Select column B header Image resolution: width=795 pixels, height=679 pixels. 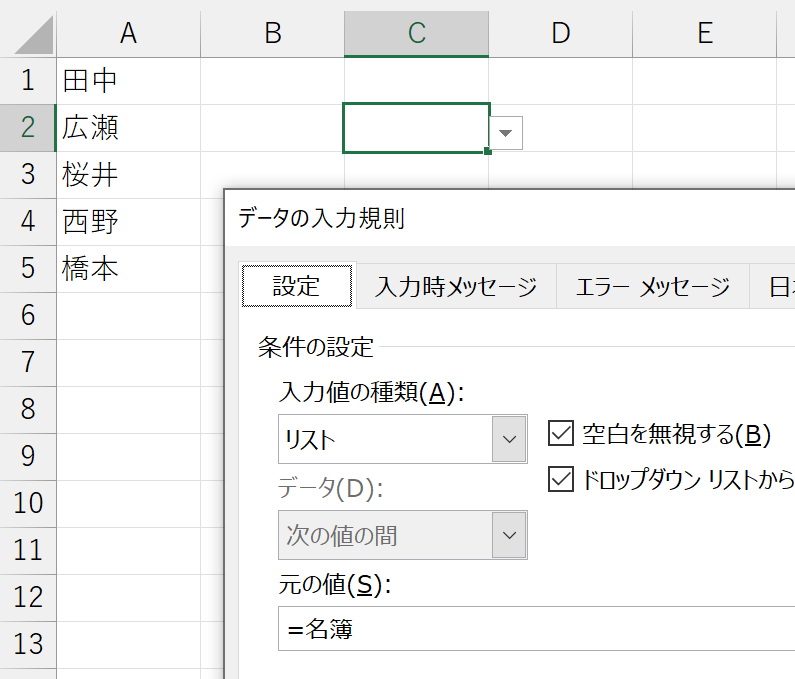[272, 33]
